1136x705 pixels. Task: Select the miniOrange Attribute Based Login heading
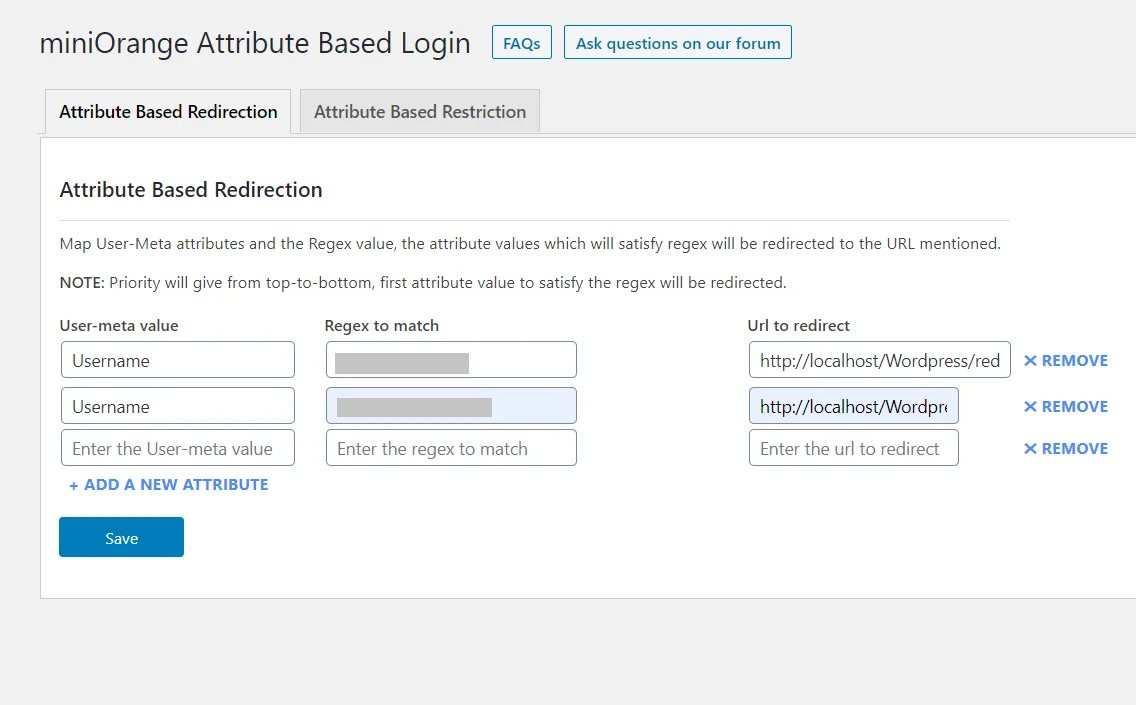pyautogui.click(x=255, y=43)
